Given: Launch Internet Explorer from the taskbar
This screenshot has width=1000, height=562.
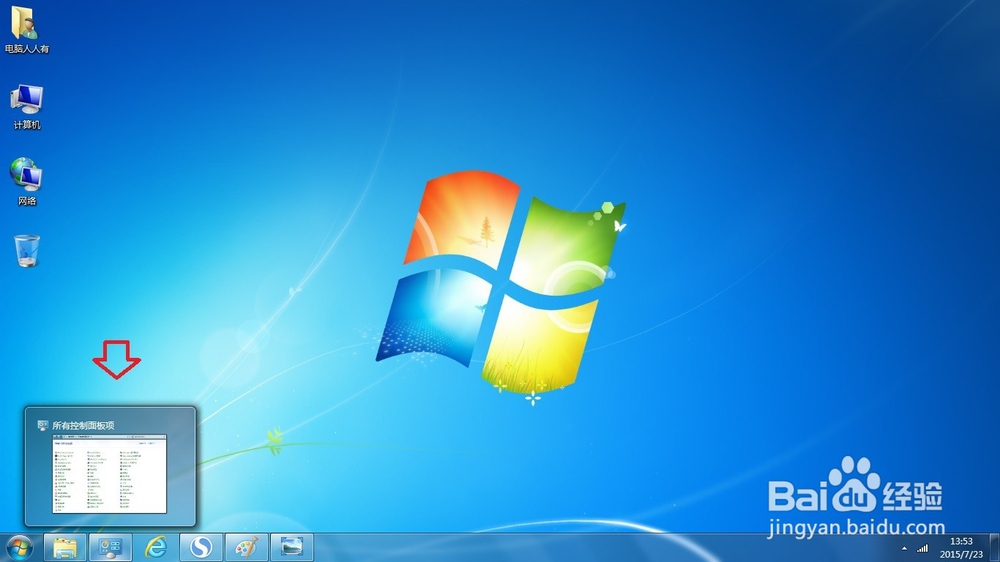Looking at the screenshot, I should coord(156,547).
